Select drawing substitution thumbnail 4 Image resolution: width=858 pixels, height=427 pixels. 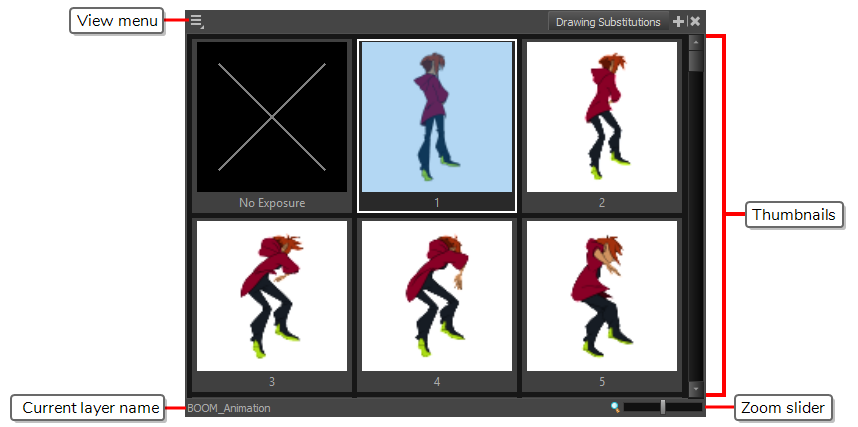click(437, 296)
